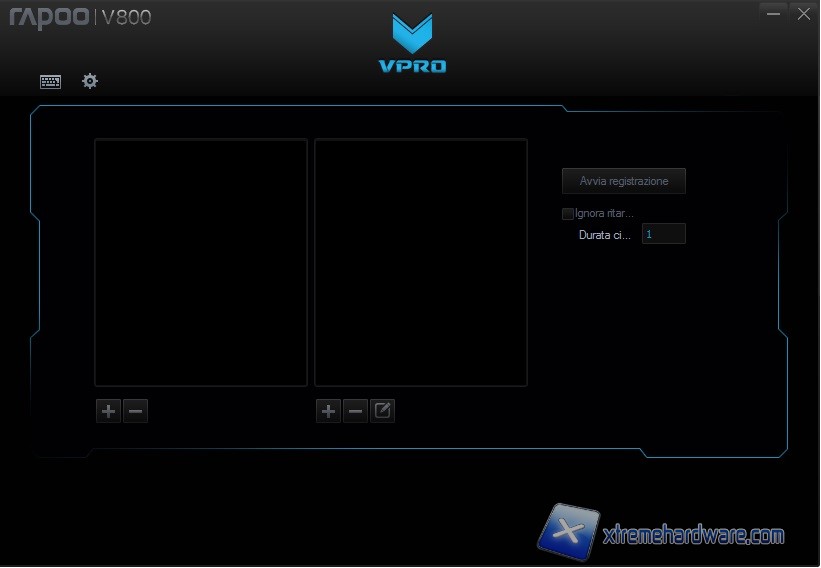Click the xtremehardware.com watermark text

click(x=694, y=536)
